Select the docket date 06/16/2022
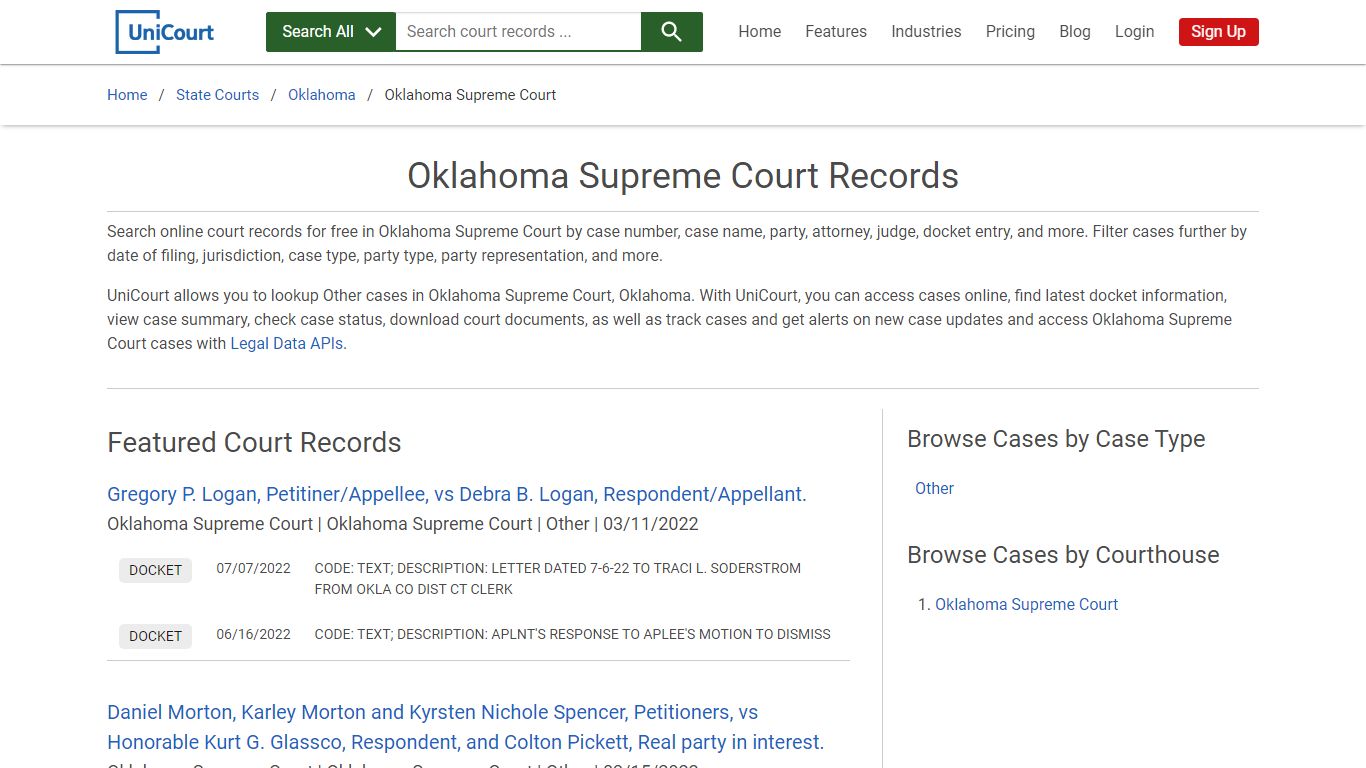Screen dimensions: 1366x768 click(x=253, y=634)
